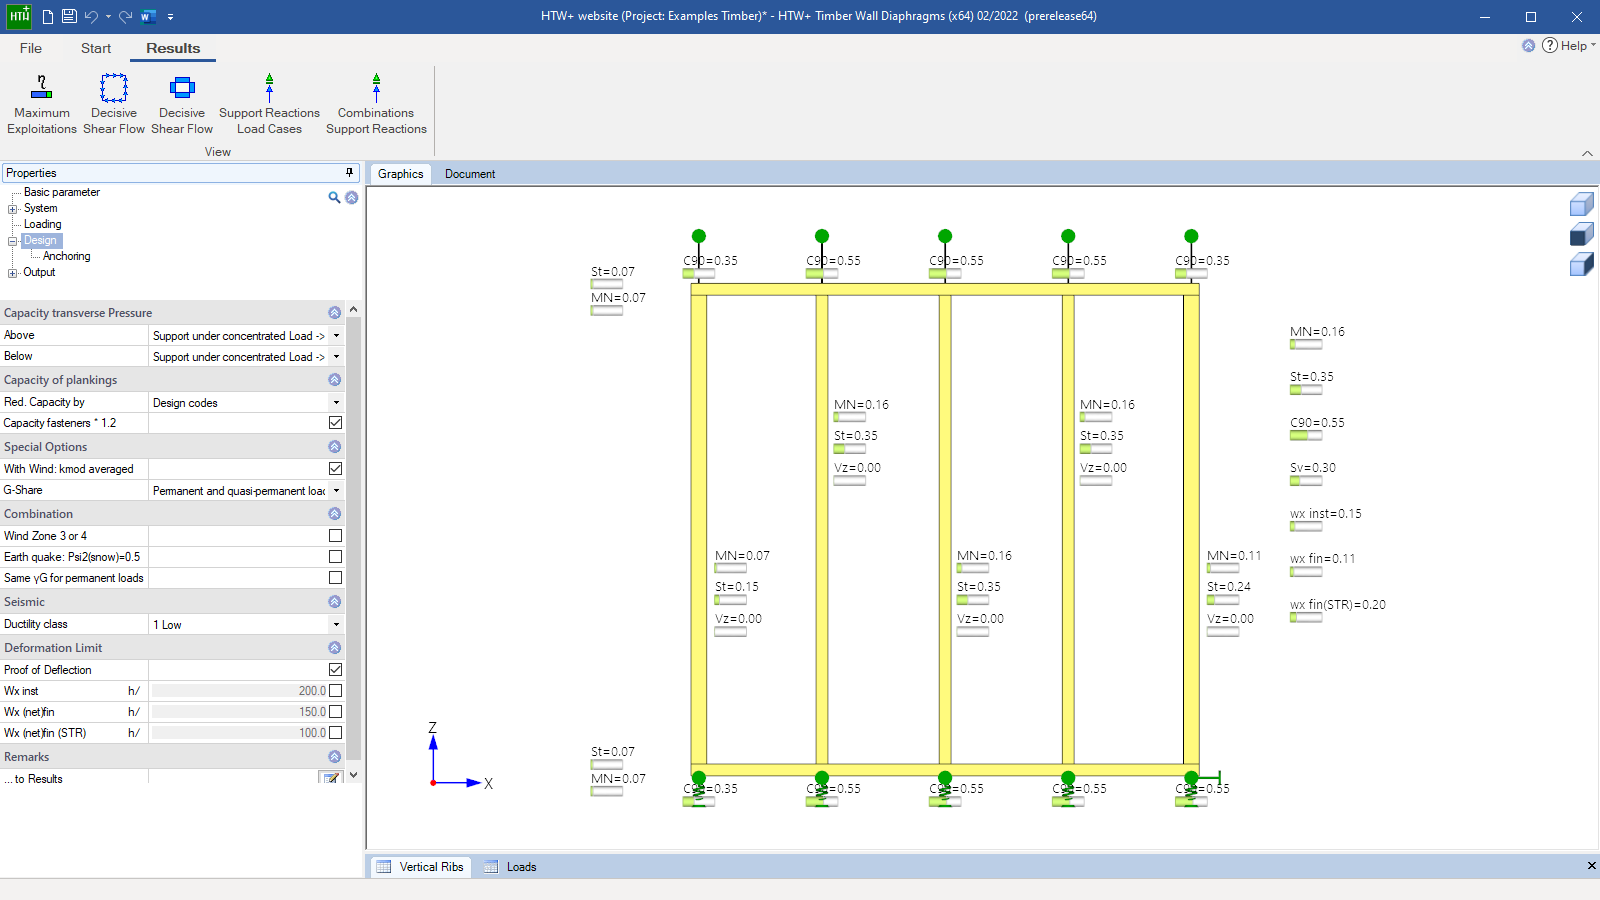Open the Below support dropdown
The width and height of the screenshot is (1600, 900).
point(336,357)
